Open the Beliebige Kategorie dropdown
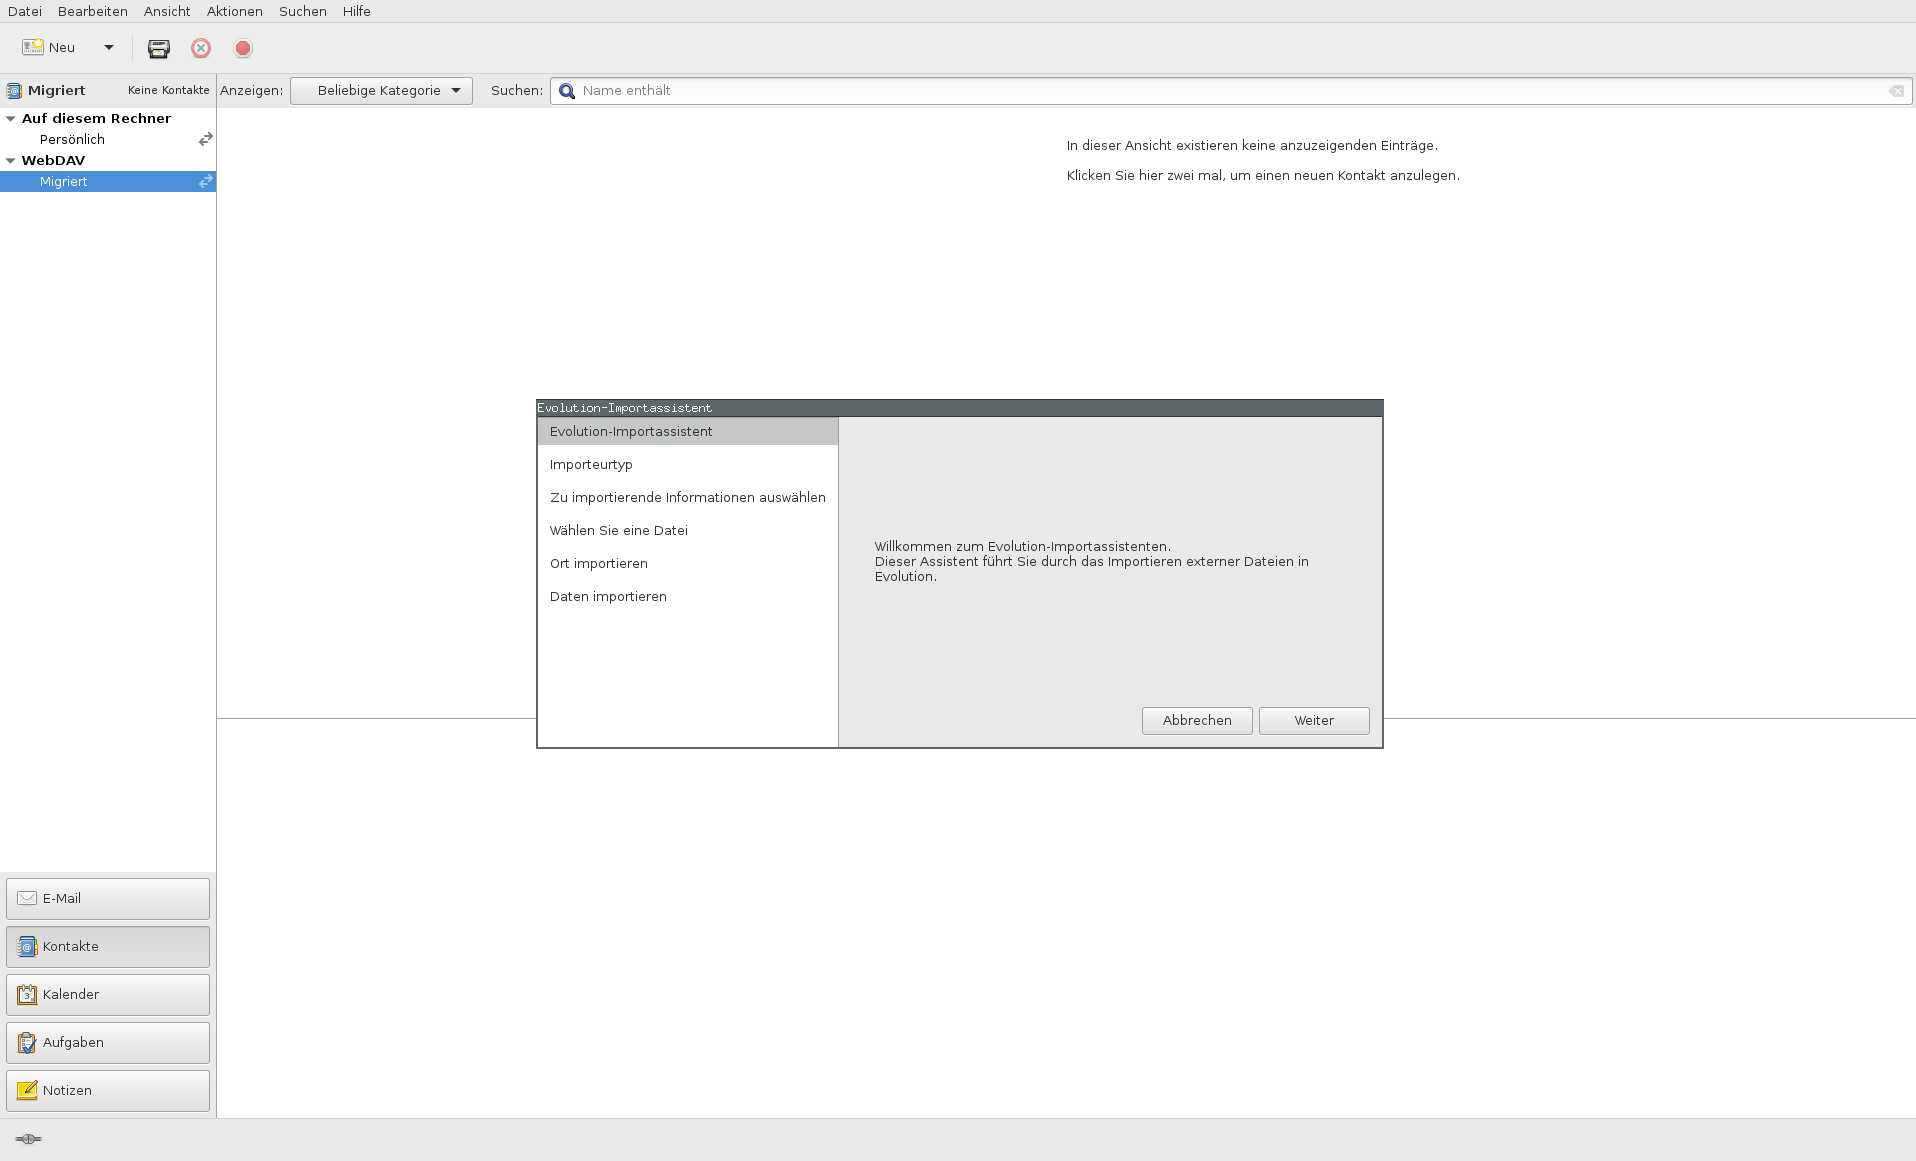 (381, 91)
